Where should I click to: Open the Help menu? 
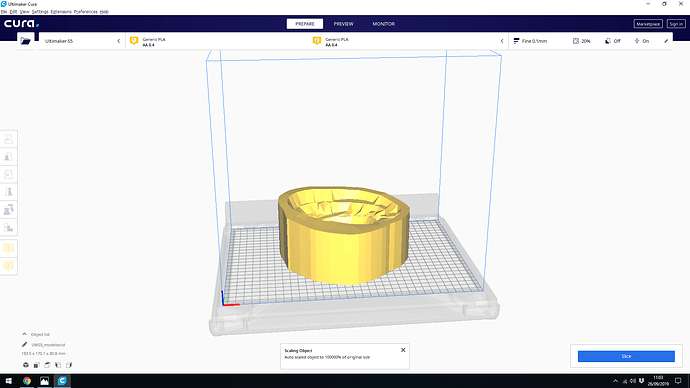(104, 11)
